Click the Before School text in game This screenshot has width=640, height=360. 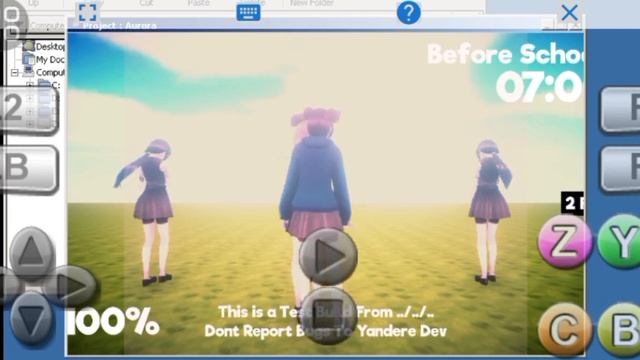(x=505, y=54)
